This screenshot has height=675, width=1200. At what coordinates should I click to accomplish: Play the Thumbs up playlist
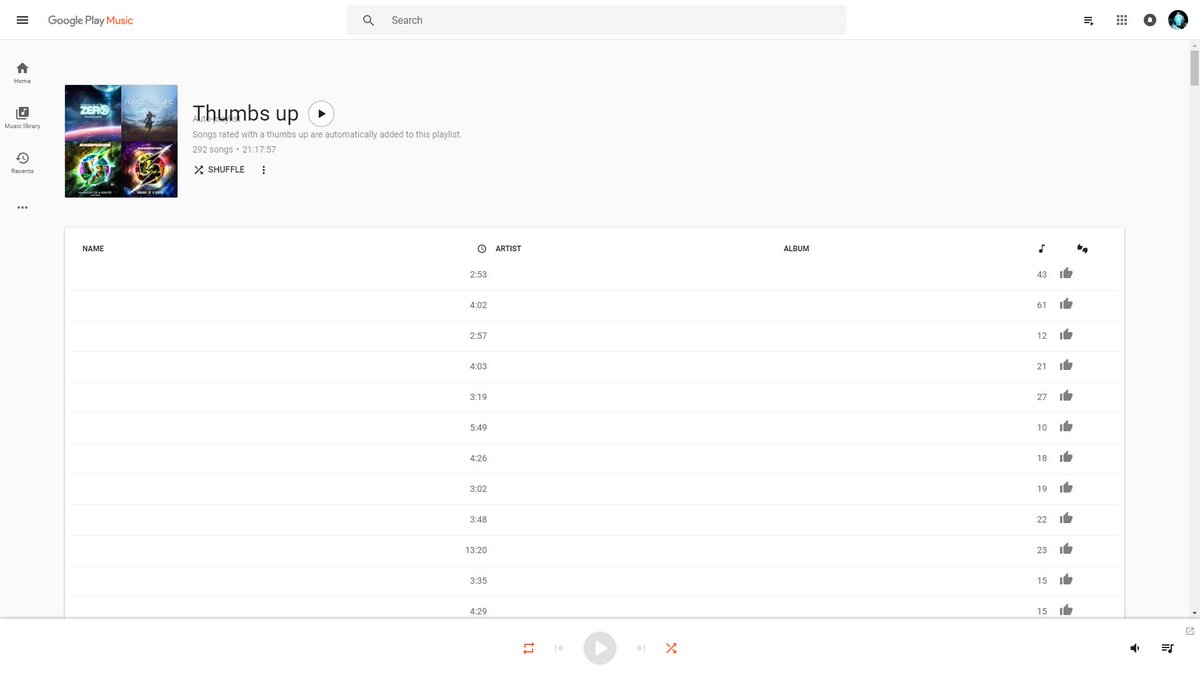(321, 114)
